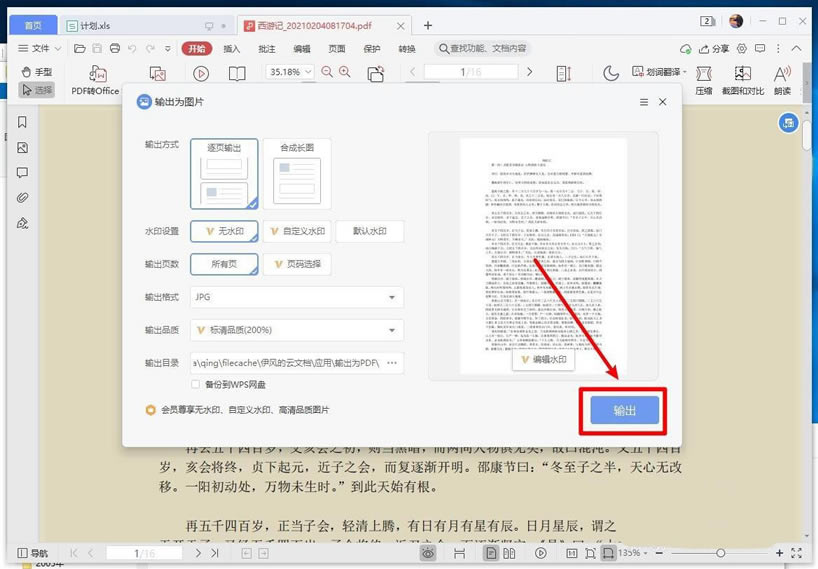This screenshot has width=818, height=569.
Task: Click 编辑水印 edit watermark button on preview
Action: [x=543, y=359]
